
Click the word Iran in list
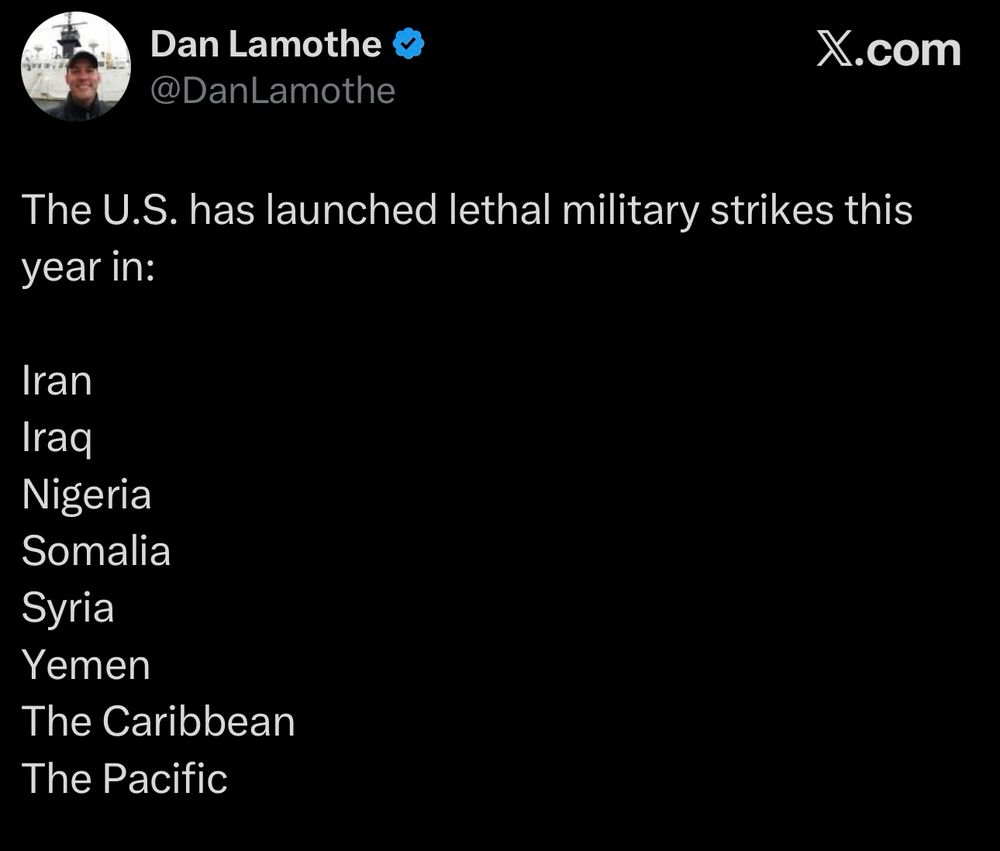tap(57, 381)
